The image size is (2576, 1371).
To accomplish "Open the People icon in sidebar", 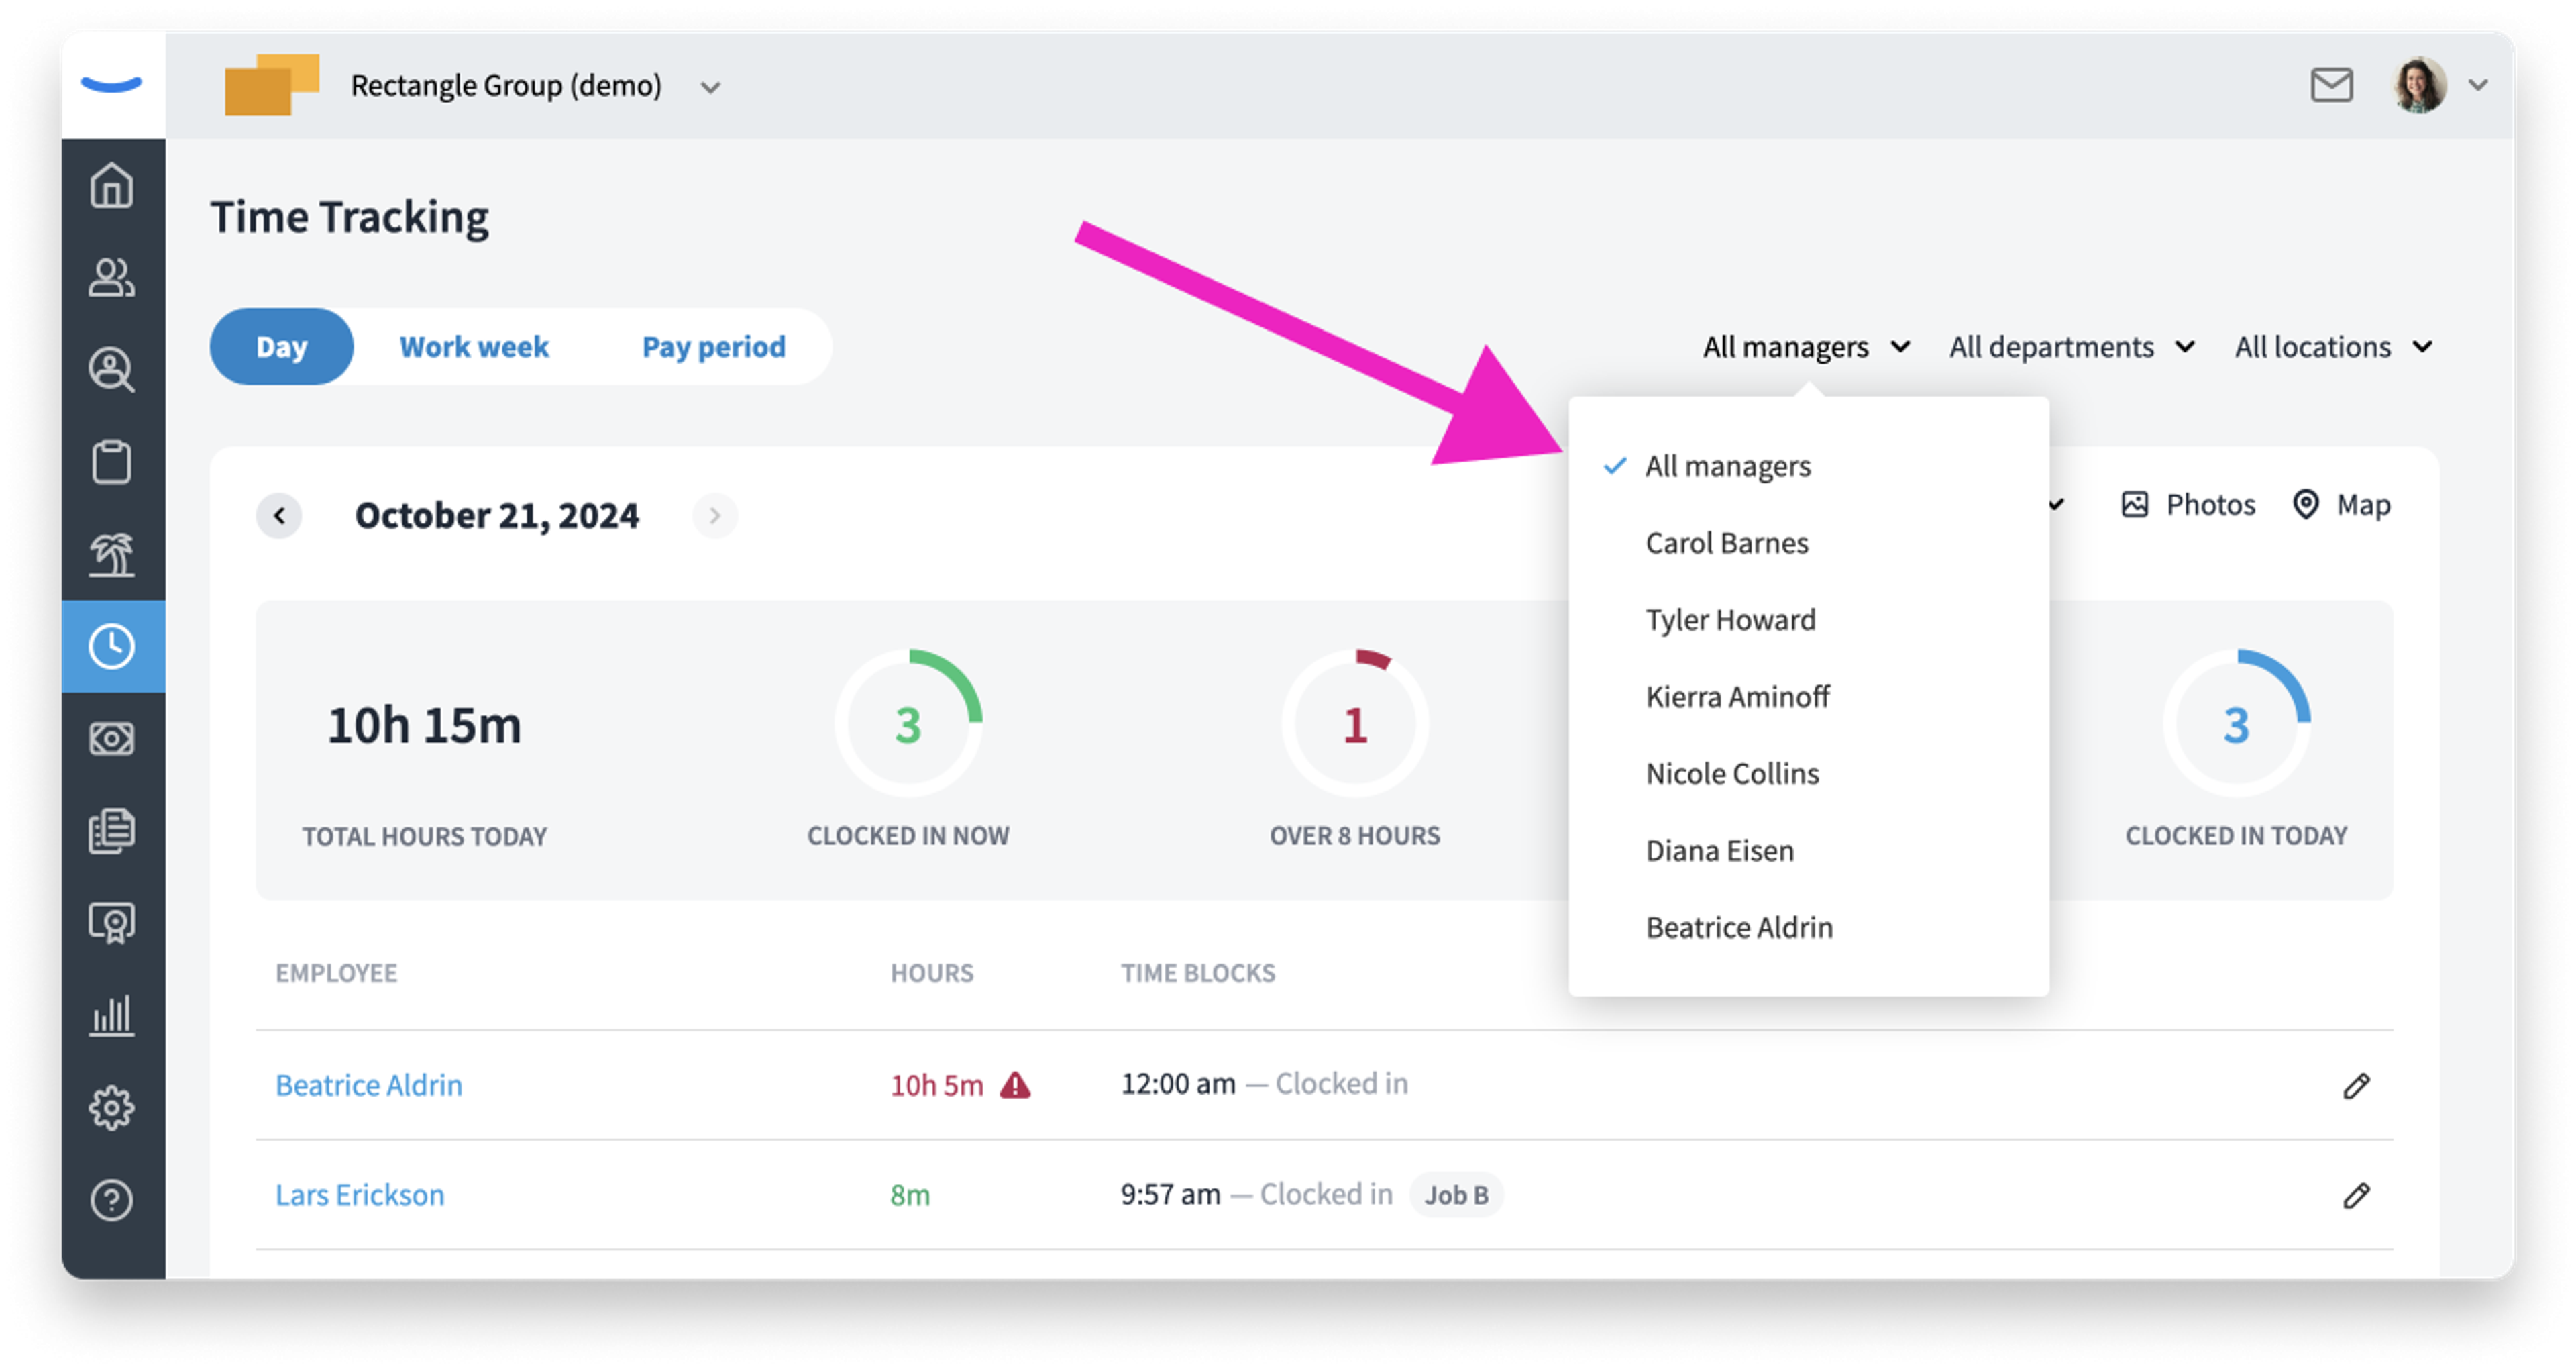I will point(112,277).
